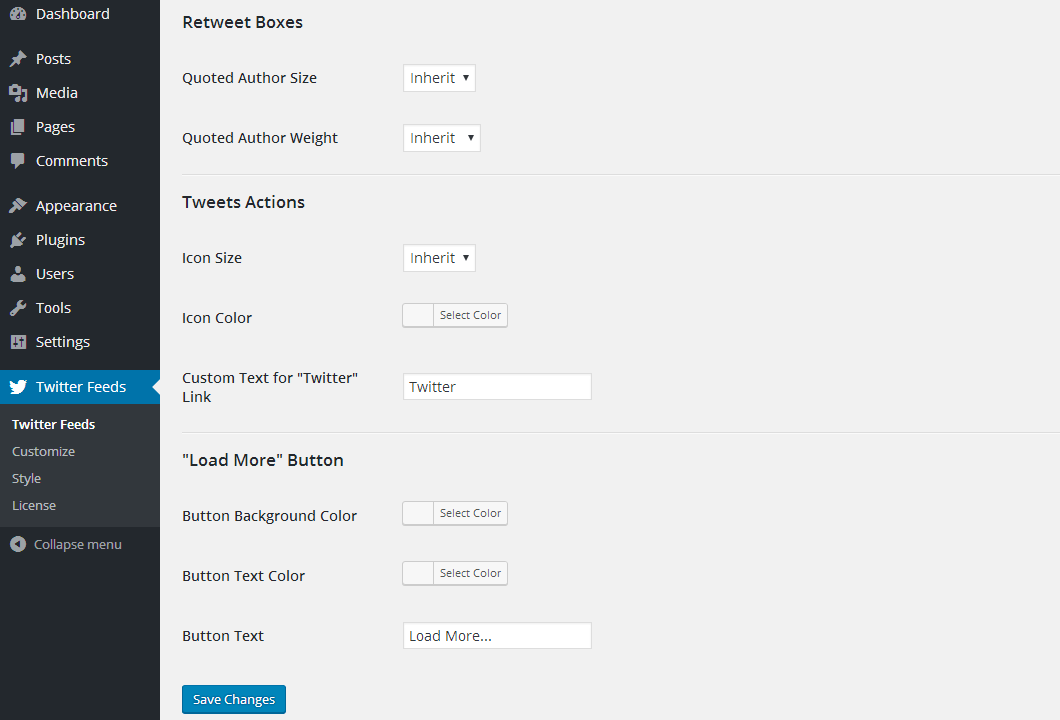
Task: Click the Tools wrench icon
Action: (18, 308)
